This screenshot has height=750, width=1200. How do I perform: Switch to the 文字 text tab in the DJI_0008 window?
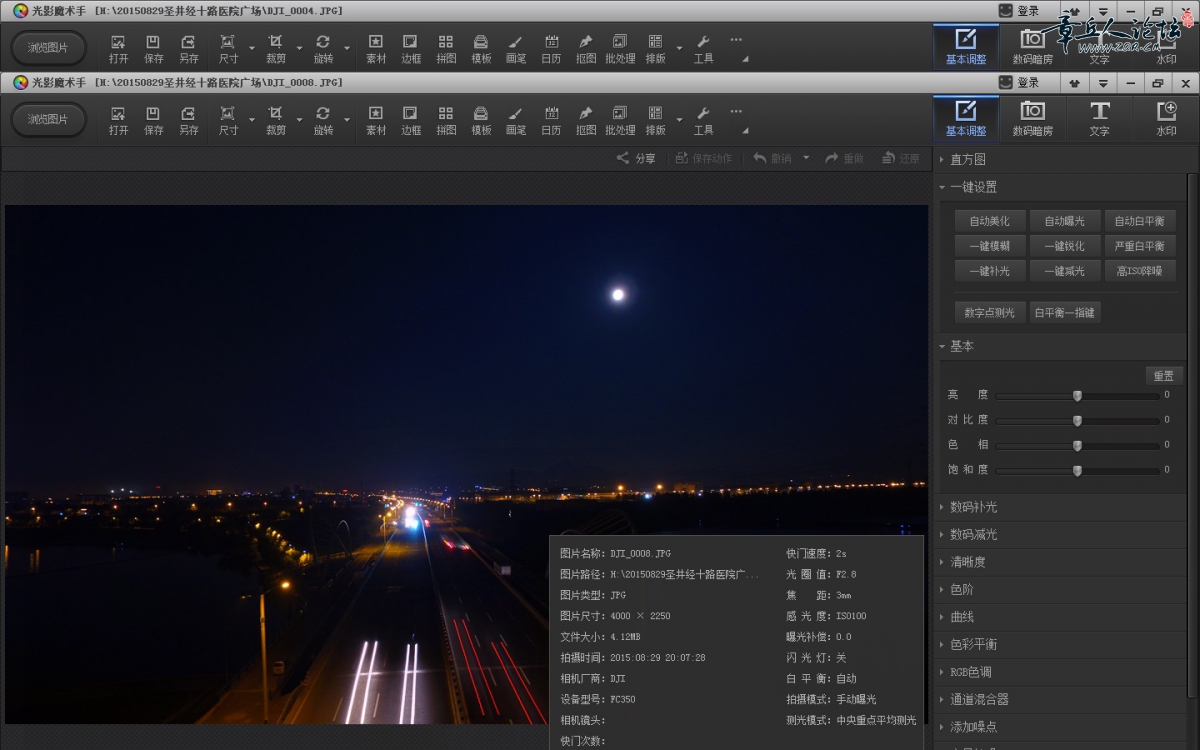point(1099,118)
